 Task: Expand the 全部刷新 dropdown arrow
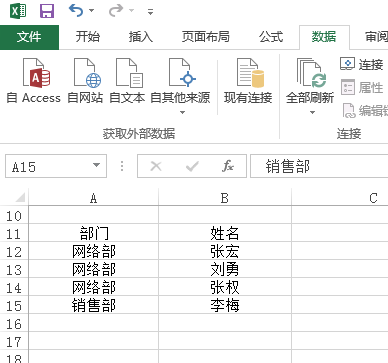312,112
